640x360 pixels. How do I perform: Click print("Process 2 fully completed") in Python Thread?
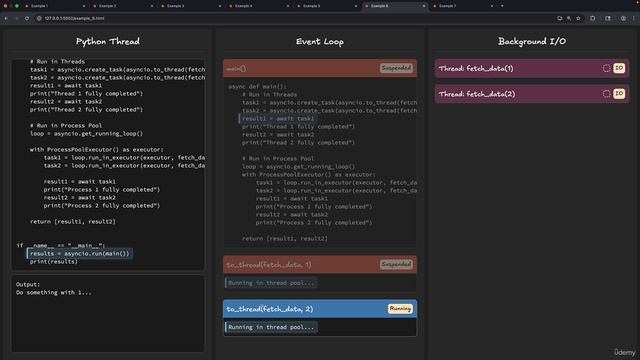click(102, 206)
